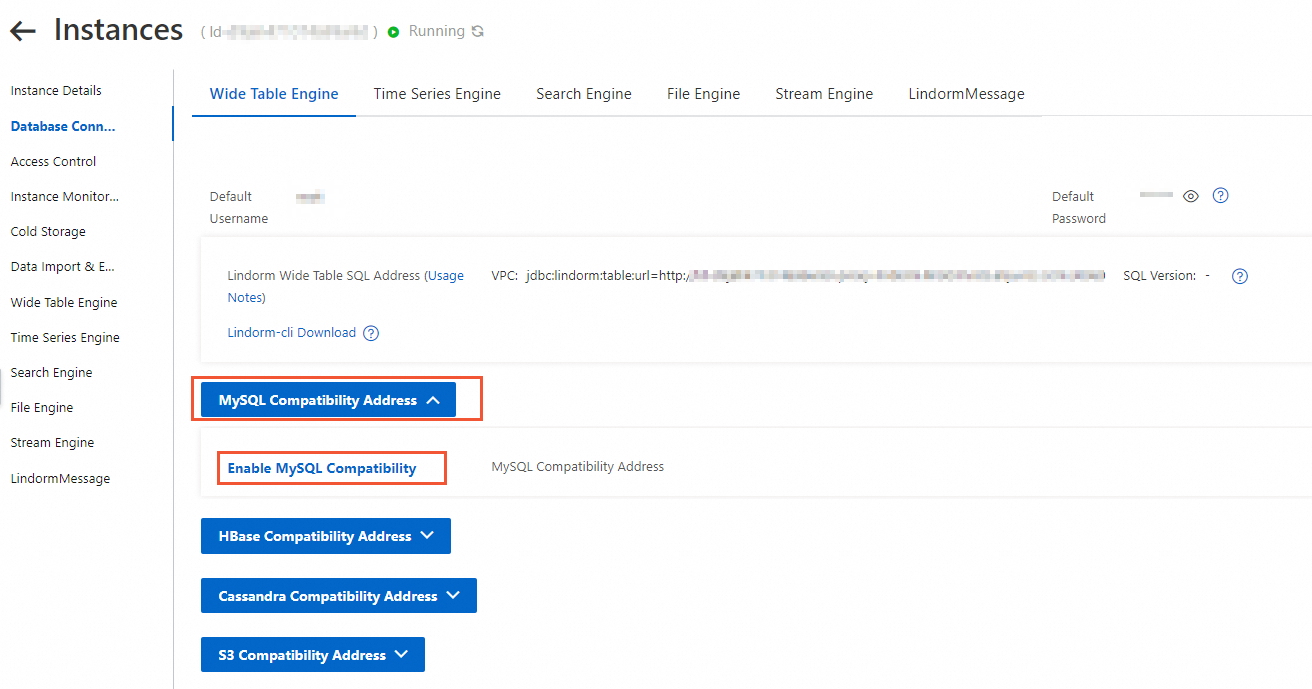The image size is (1312, 689).
Task: Click the SQL Version label
Action: coord(1160,276)
